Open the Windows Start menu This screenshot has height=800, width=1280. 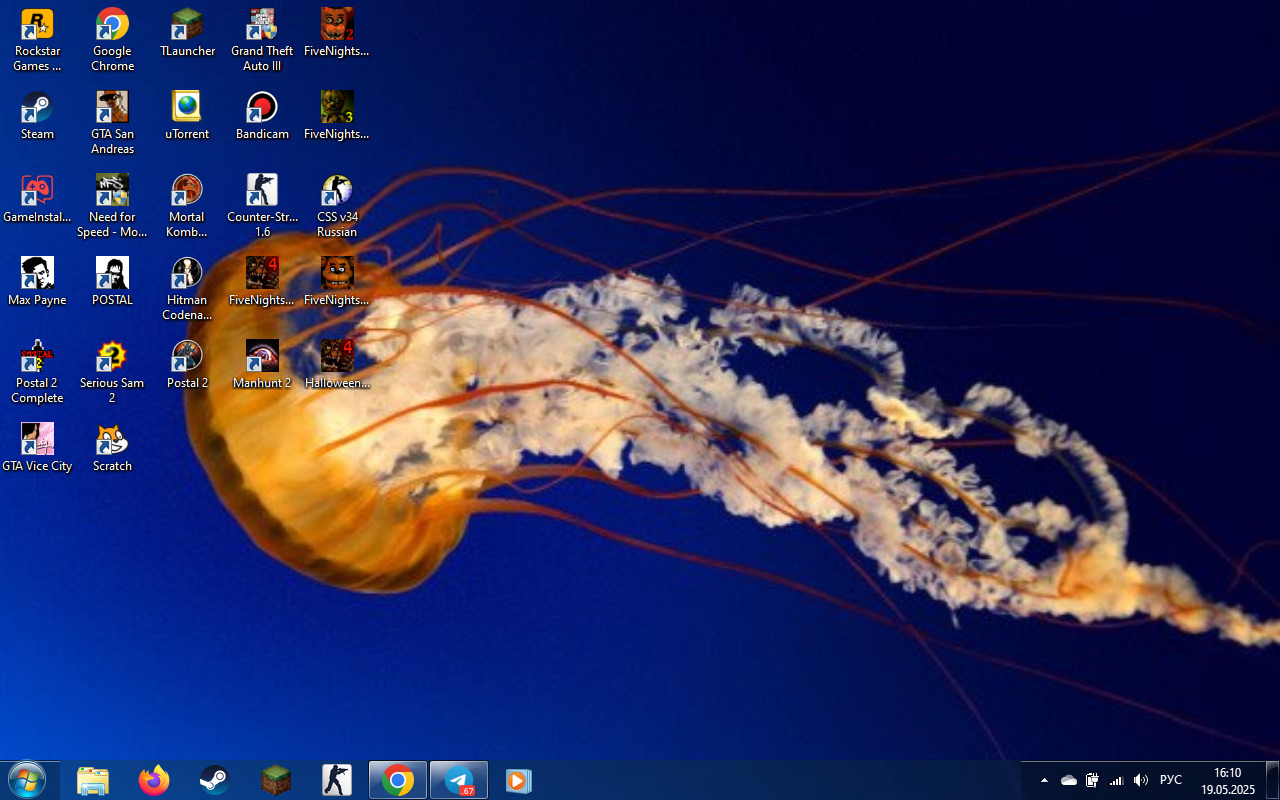(x=27, y=780)
